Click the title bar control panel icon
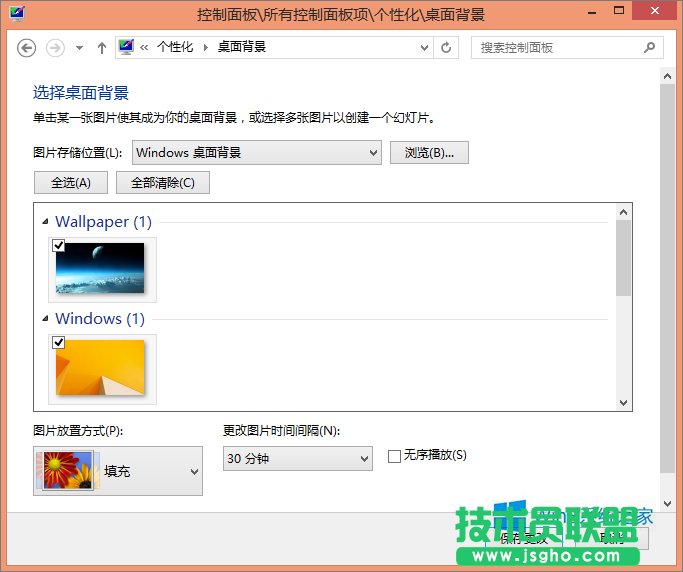683x572 pixels. click(x=17, y=14)
